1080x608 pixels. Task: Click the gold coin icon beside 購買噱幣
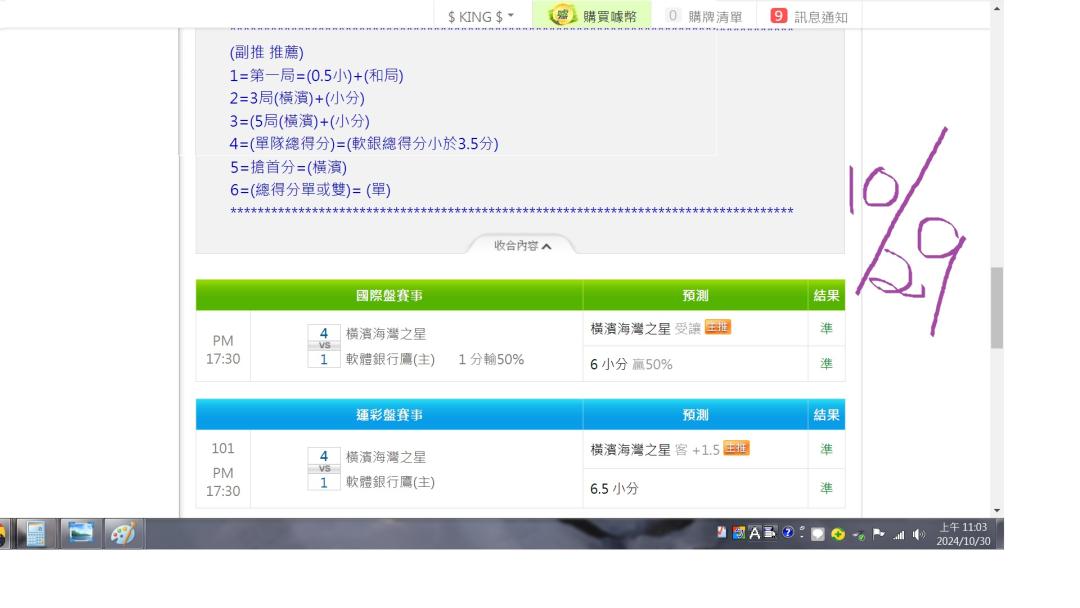pos(563,15)
